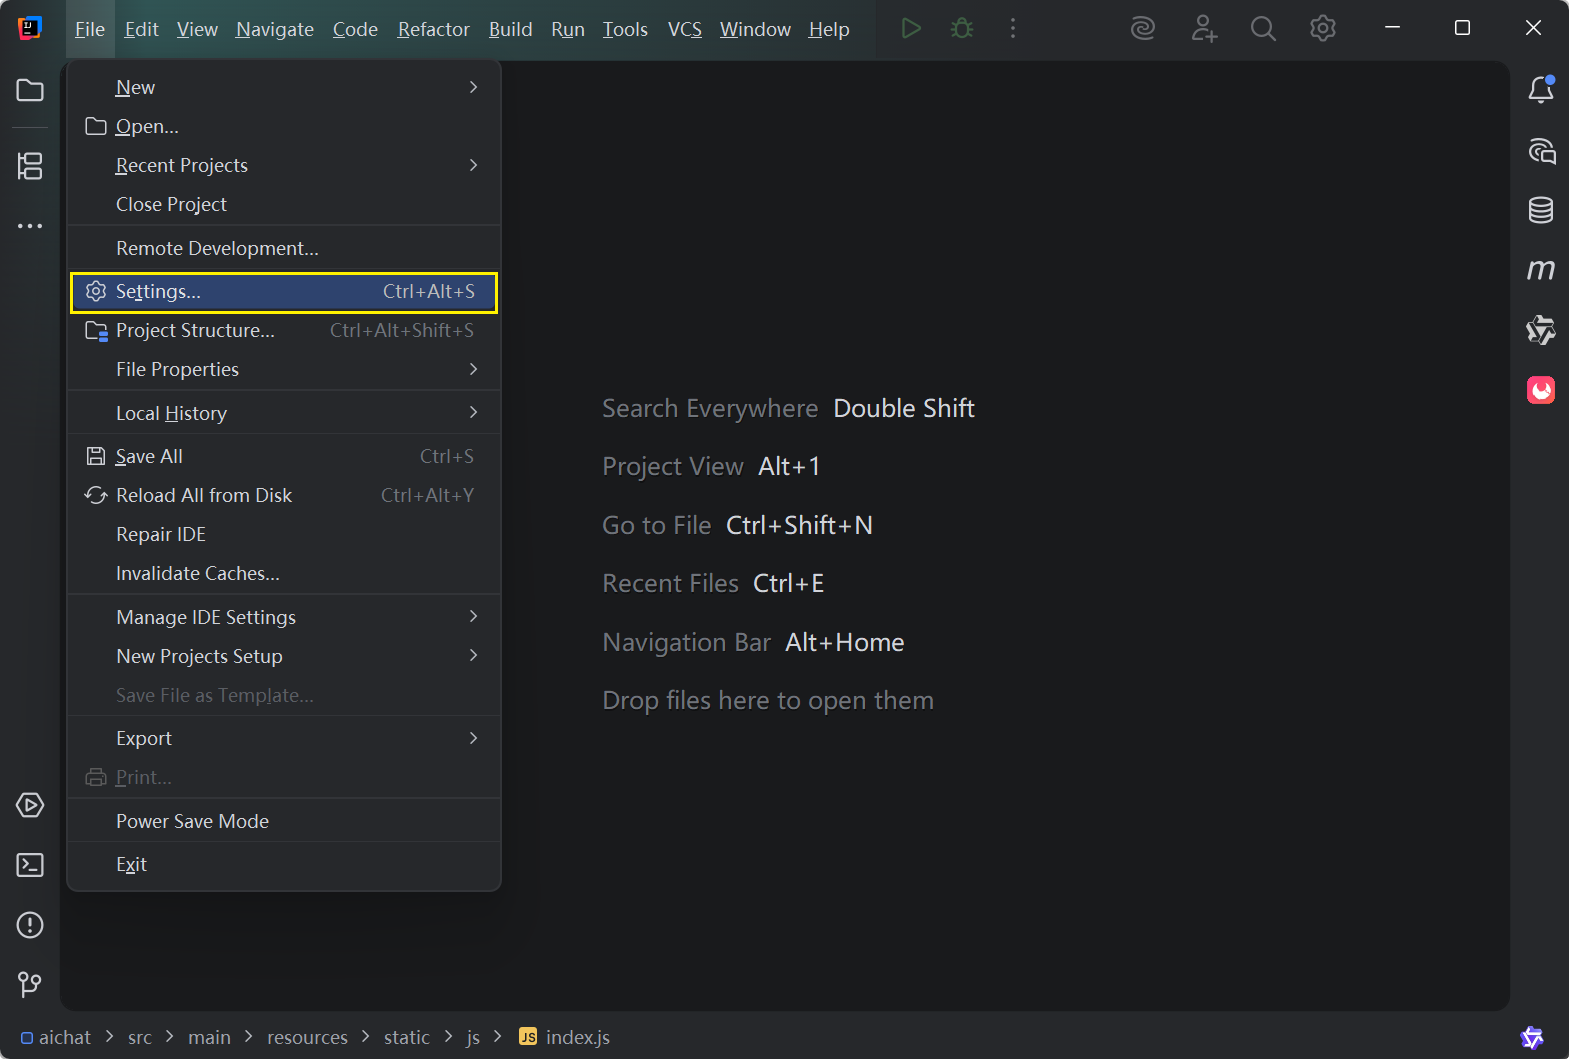Toggle Power Save Mode in File menu
1569x1059 pixels.
[192, 821]
